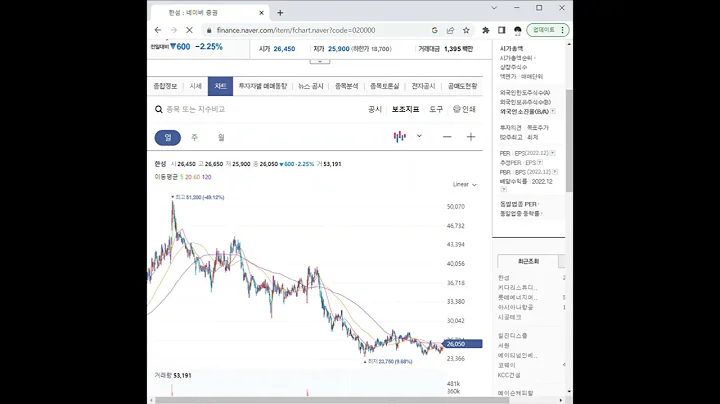Expand the chart type dropdown chevron
720x404 pixels.
(419, 136)
